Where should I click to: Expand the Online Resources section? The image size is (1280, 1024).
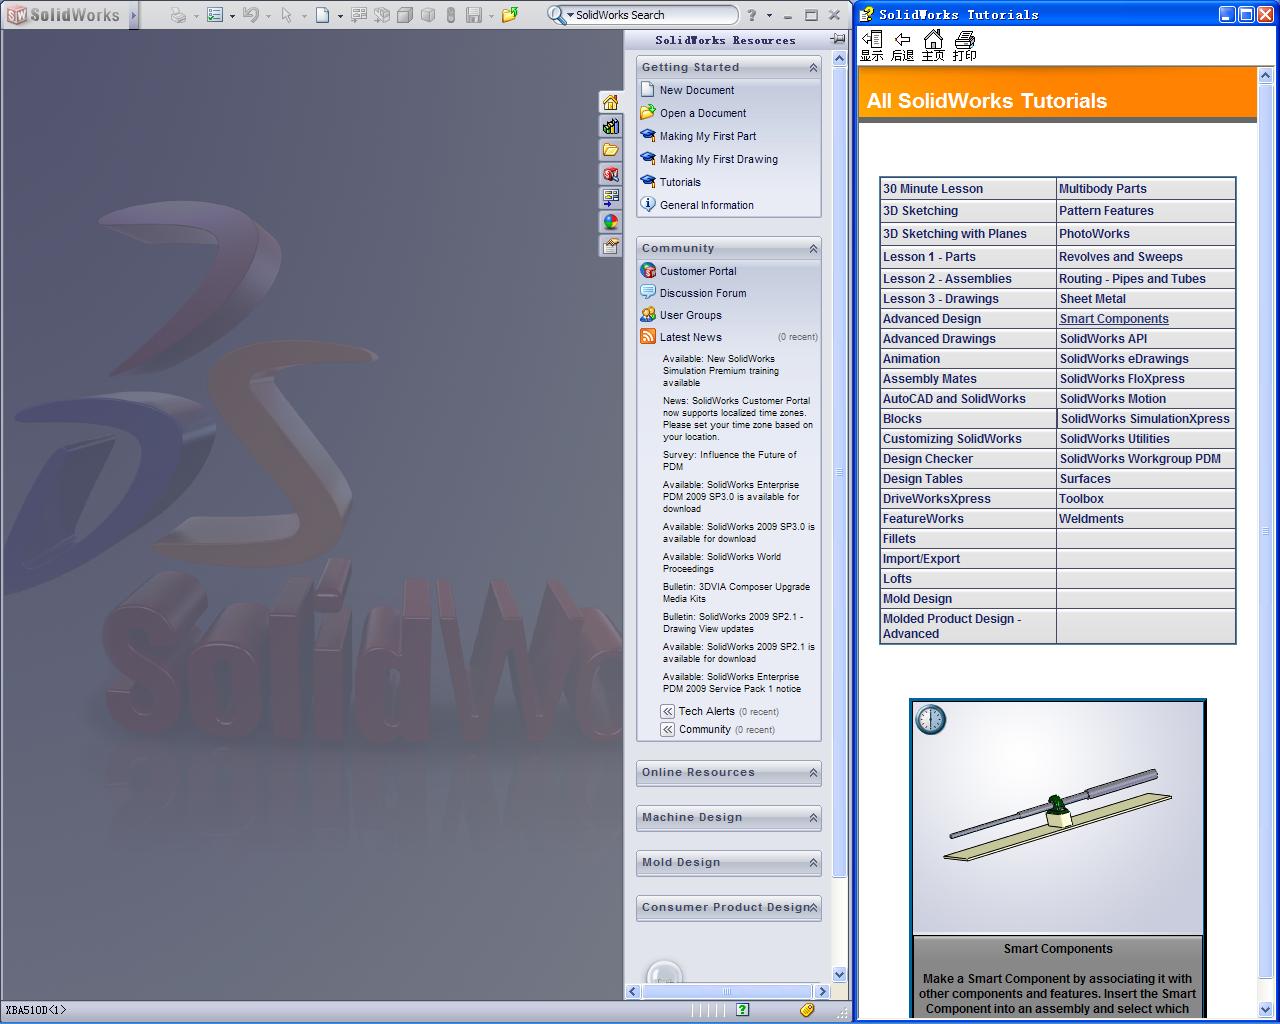813,773
